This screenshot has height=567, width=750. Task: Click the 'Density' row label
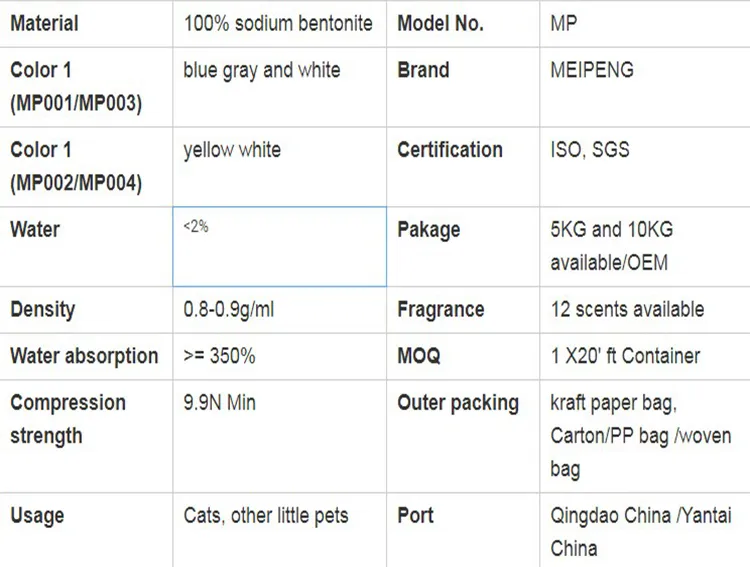43,310
